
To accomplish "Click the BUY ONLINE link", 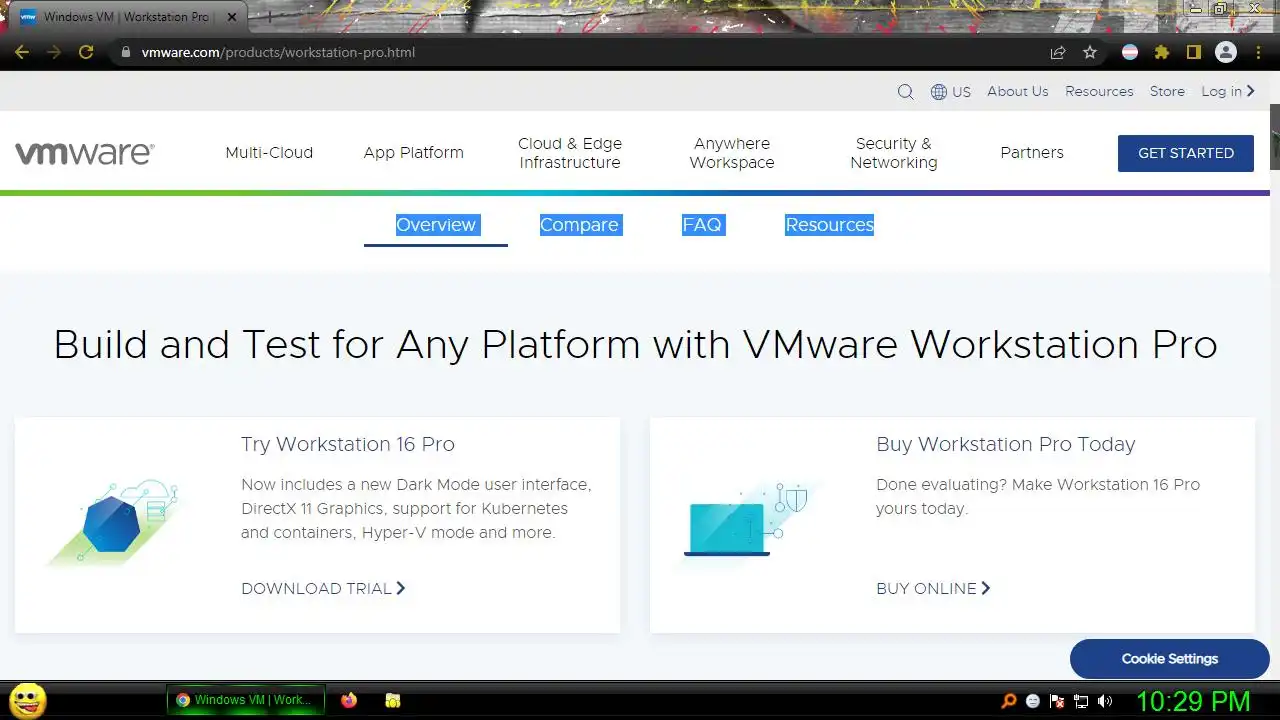I will click(x=933, y=588).
